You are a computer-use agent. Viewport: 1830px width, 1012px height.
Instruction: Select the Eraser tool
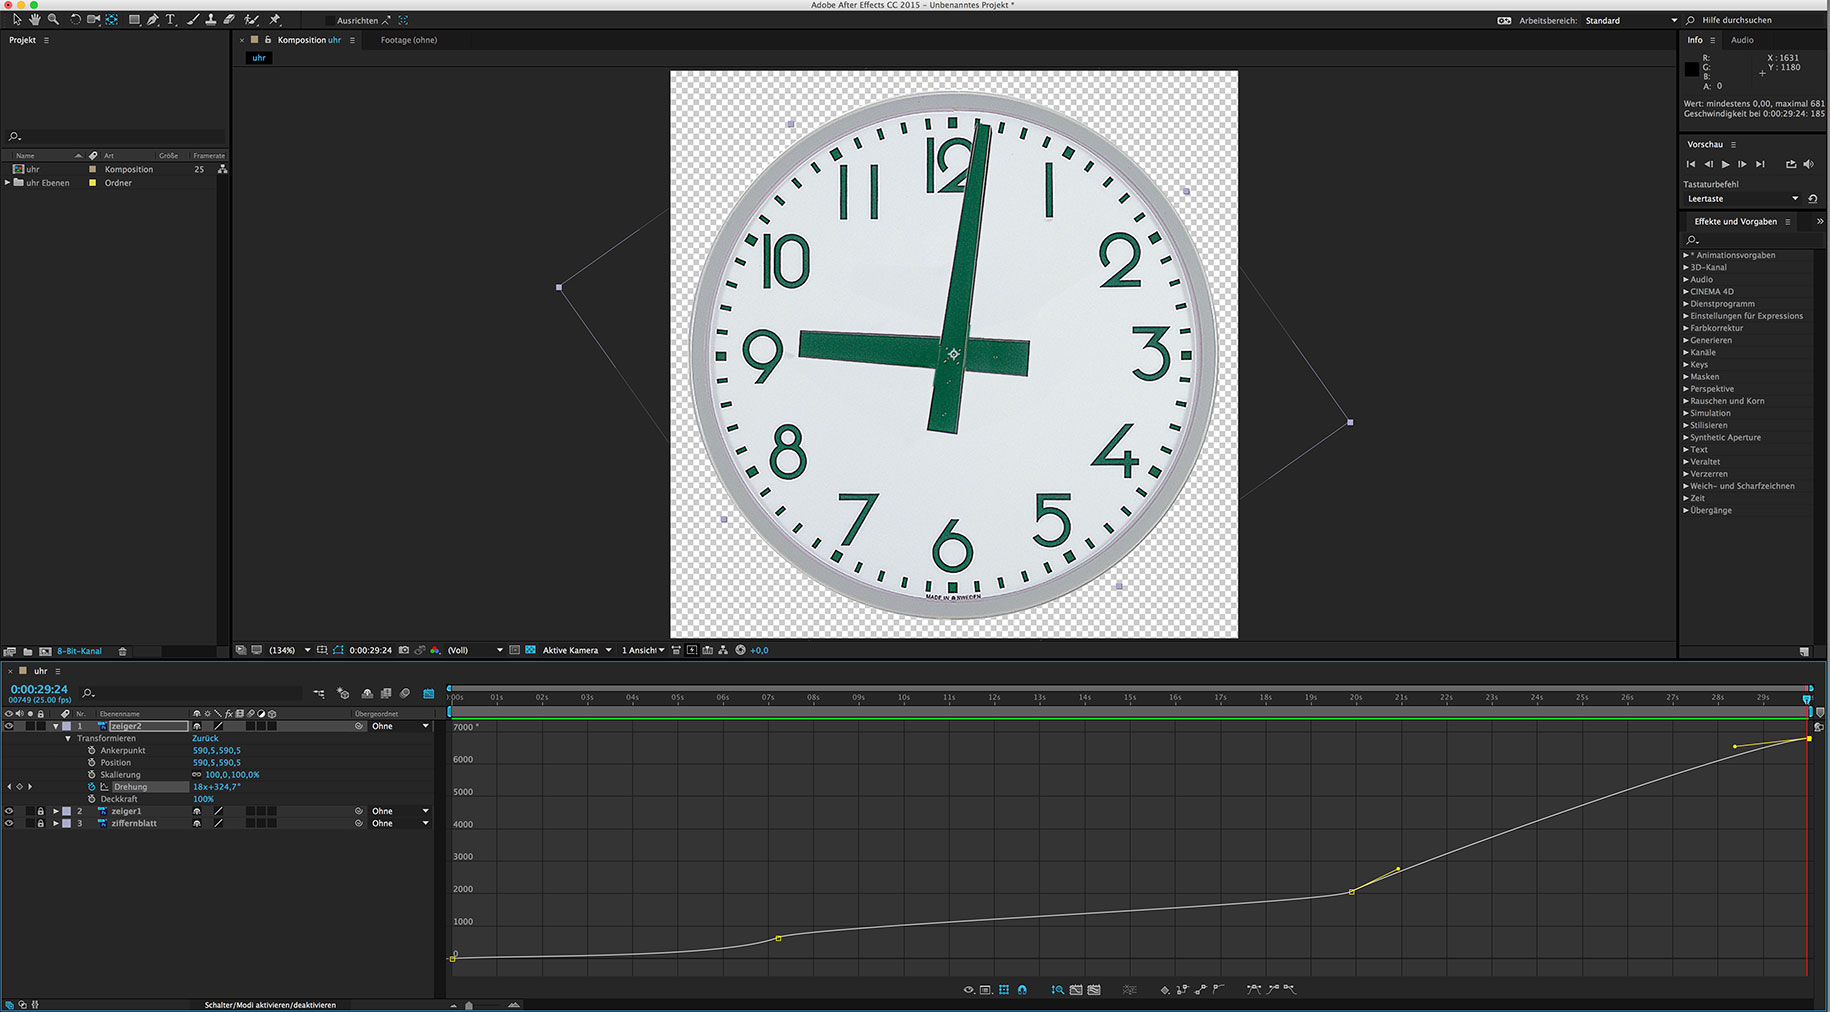pyautogui.click(x=229, y=20)
